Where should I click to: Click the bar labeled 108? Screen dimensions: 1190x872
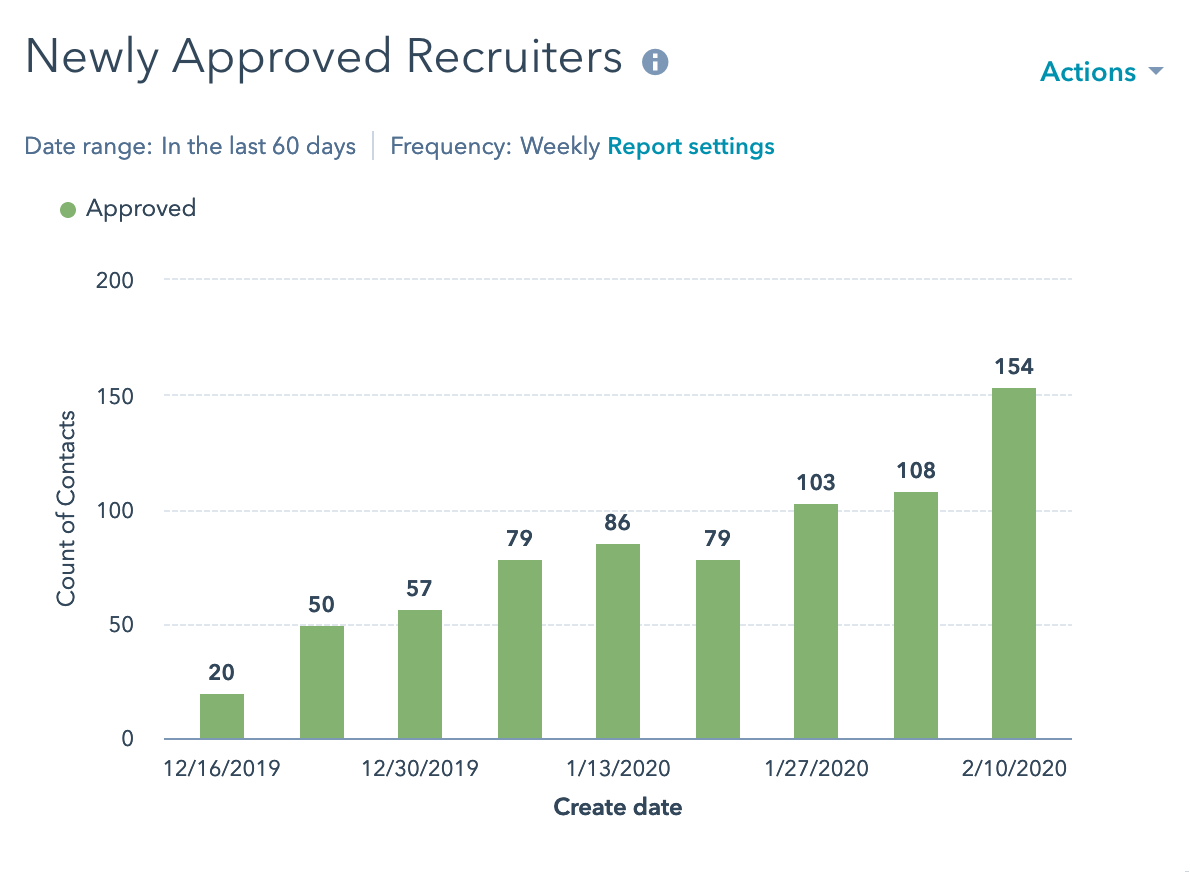click(916, 616)
